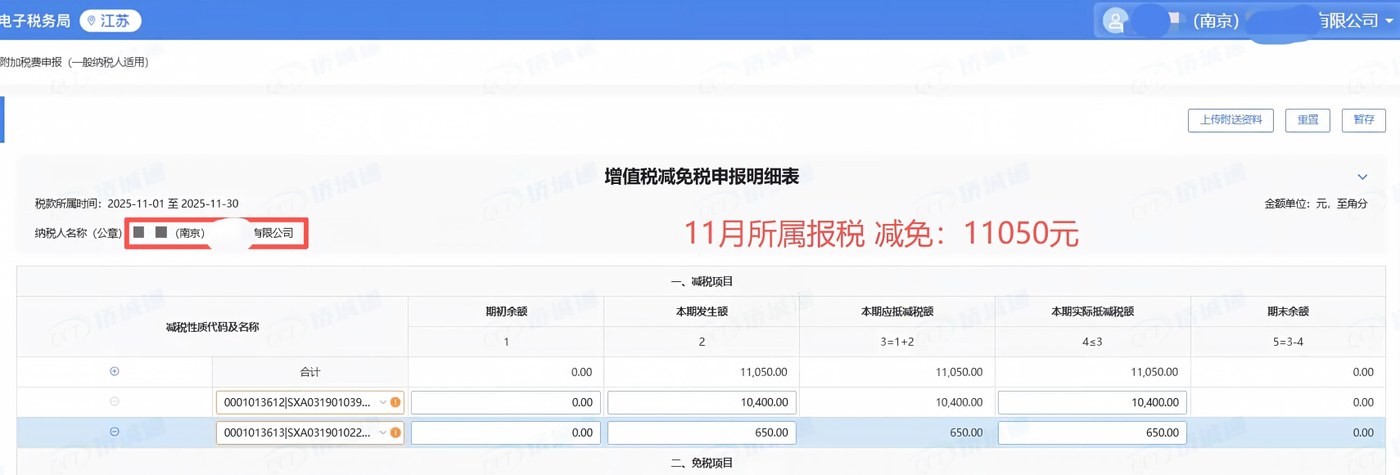Click the 减税性质代码及名称 column header

(x=212, y=326)
